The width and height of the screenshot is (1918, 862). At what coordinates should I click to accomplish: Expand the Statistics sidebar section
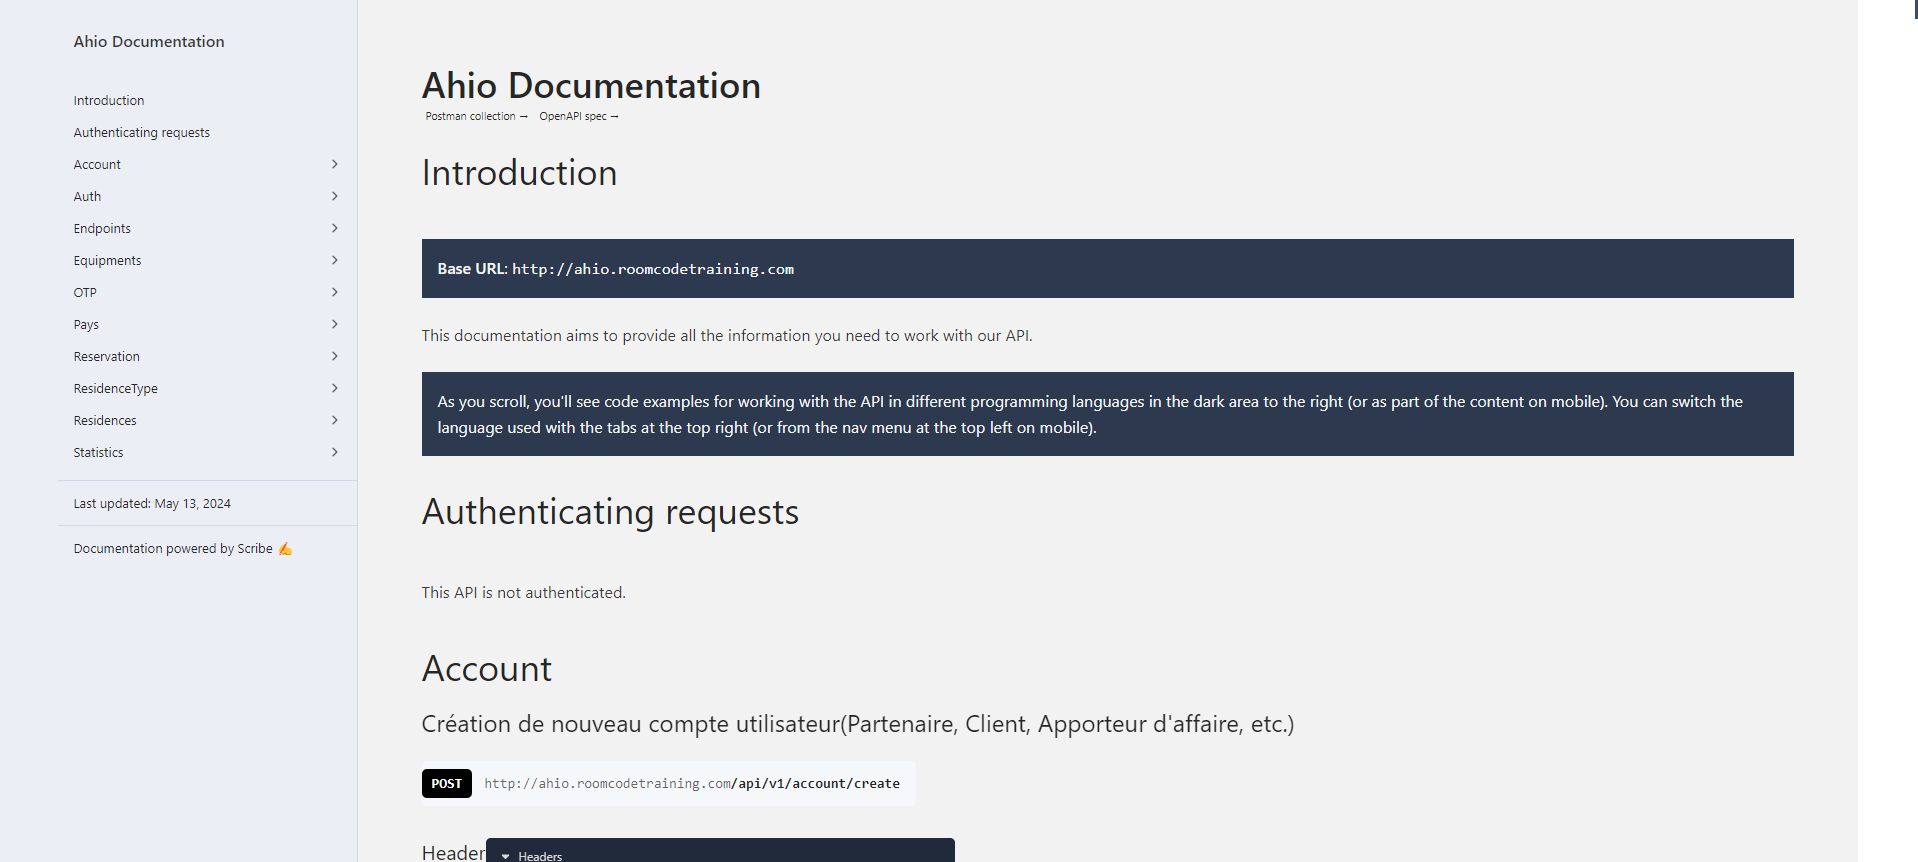pyautogui.click(x=334, y=452)
